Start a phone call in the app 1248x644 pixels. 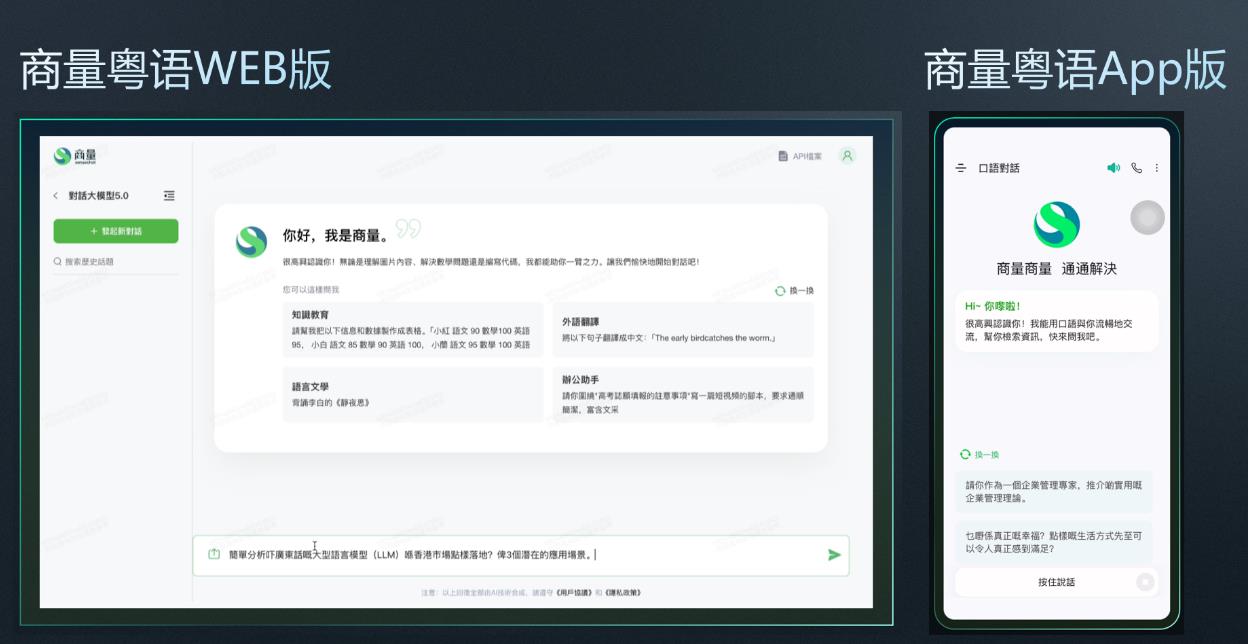(1136, 168)
